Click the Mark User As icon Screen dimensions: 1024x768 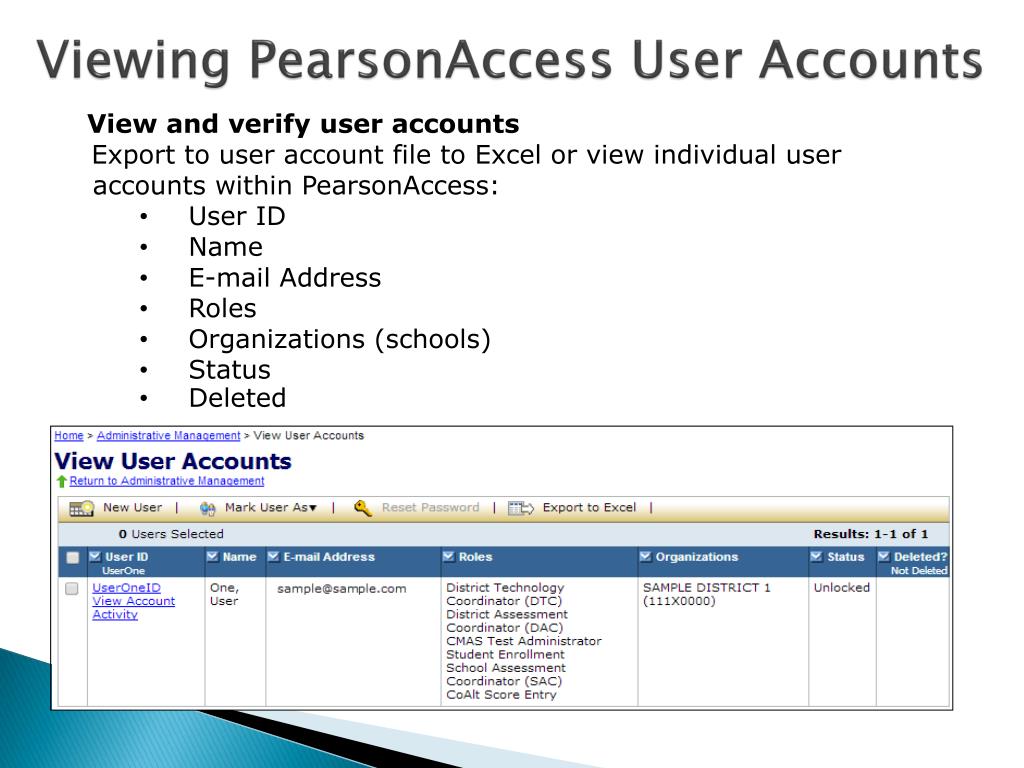pyautogui.click(x=208, y=508)
